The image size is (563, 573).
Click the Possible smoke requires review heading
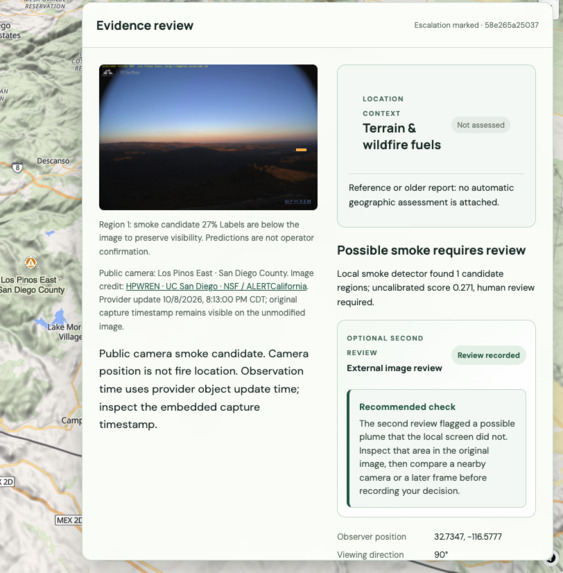pos(431,250)
